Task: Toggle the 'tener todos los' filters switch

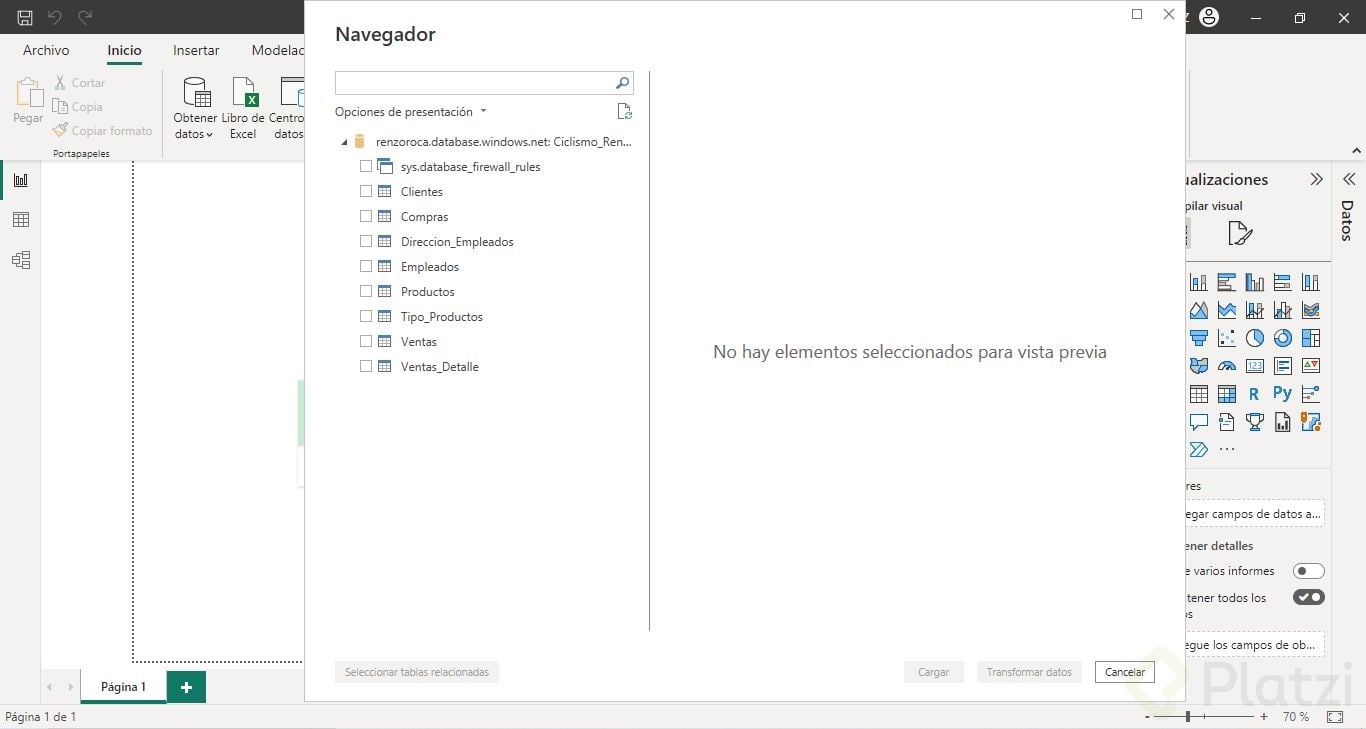Action: pyautogui.click(x=1308, y=597)
